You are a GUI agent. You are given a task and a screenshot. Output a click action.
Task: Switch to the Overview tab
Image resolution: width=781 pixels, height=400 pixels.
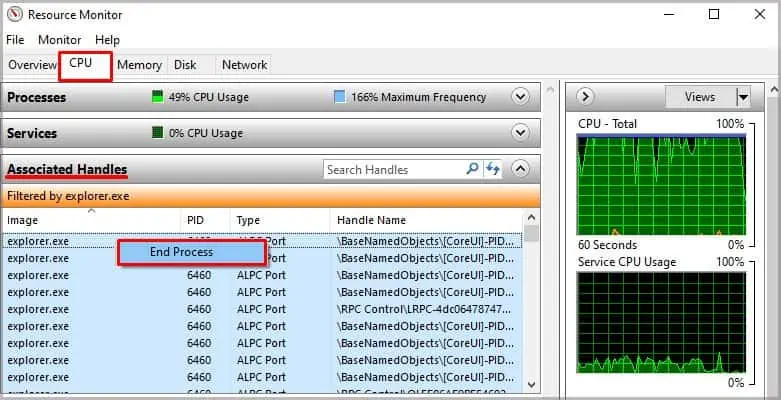click(x=32, y=65)
